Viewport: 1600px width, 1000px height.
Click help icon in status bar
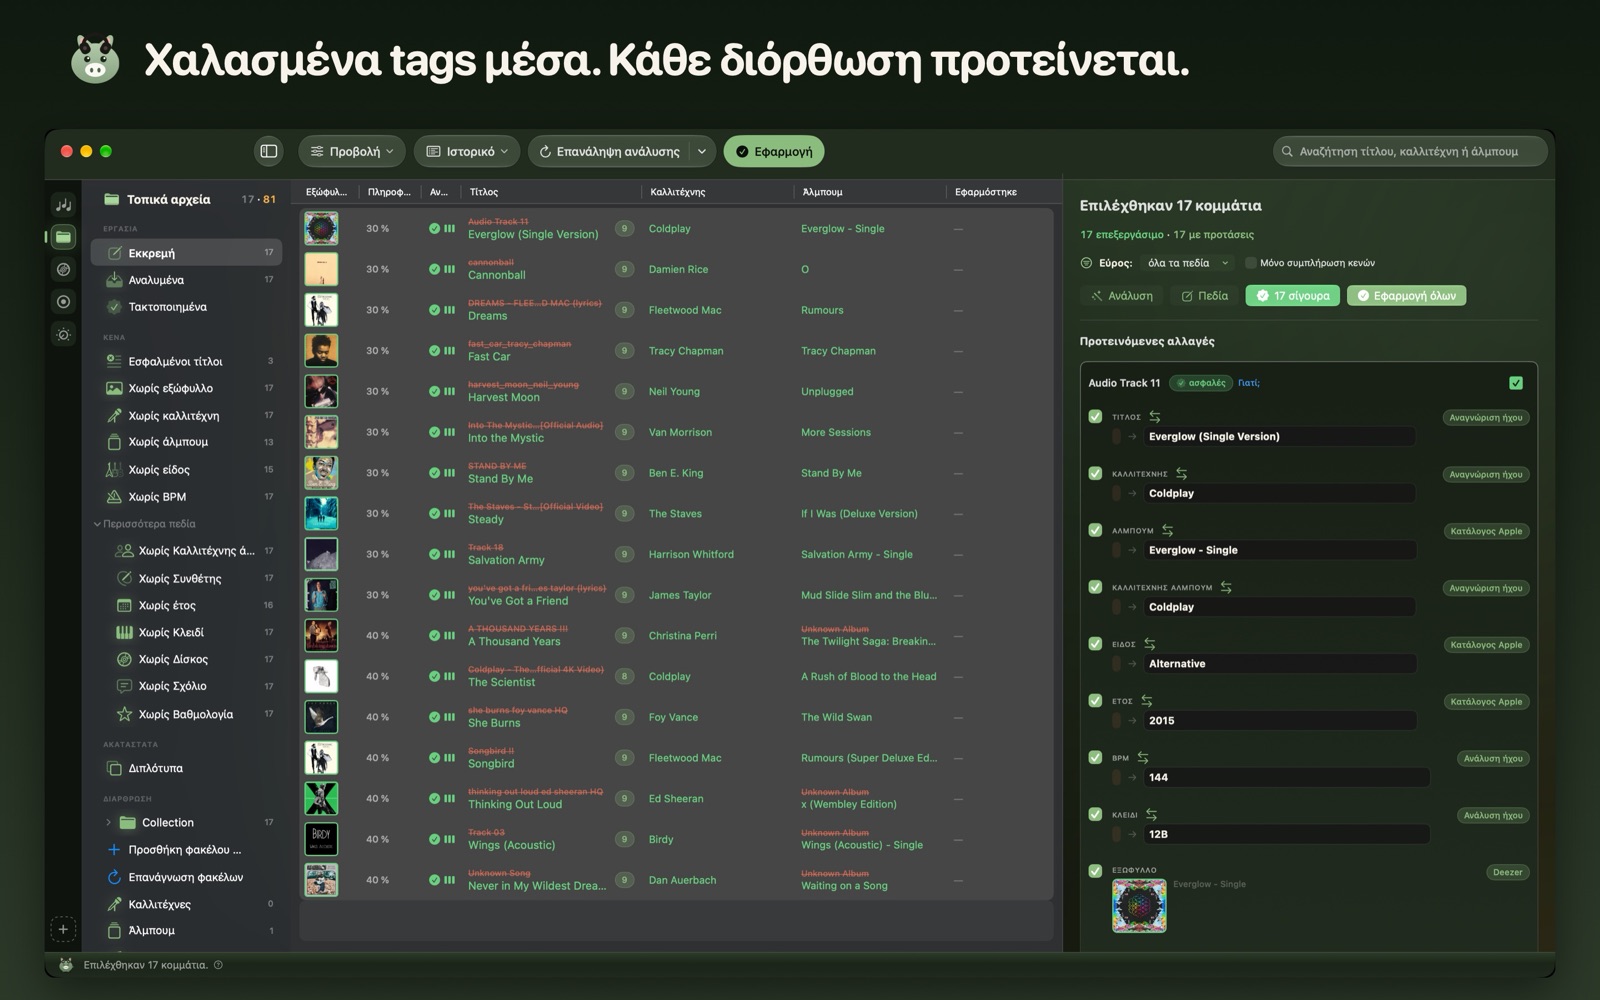tap(218, 965)
